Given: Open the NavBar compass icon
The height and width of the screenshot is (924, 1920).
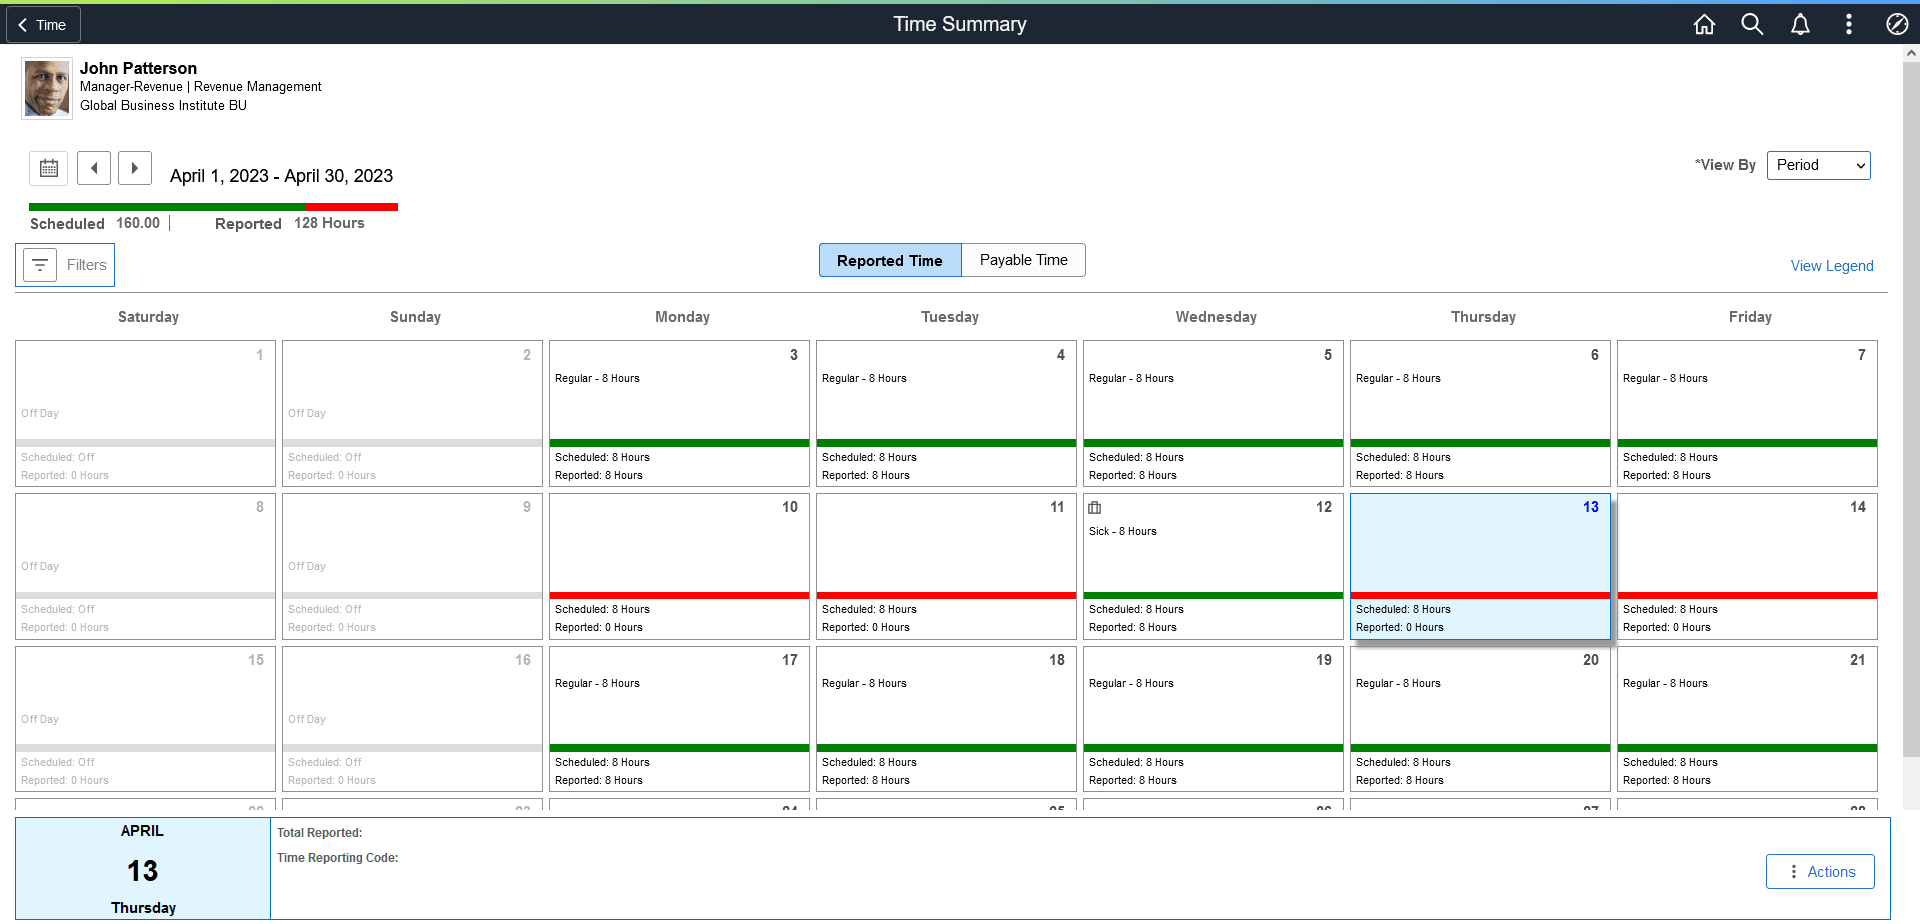Looking at the screenshot, I should point(1897,24).
